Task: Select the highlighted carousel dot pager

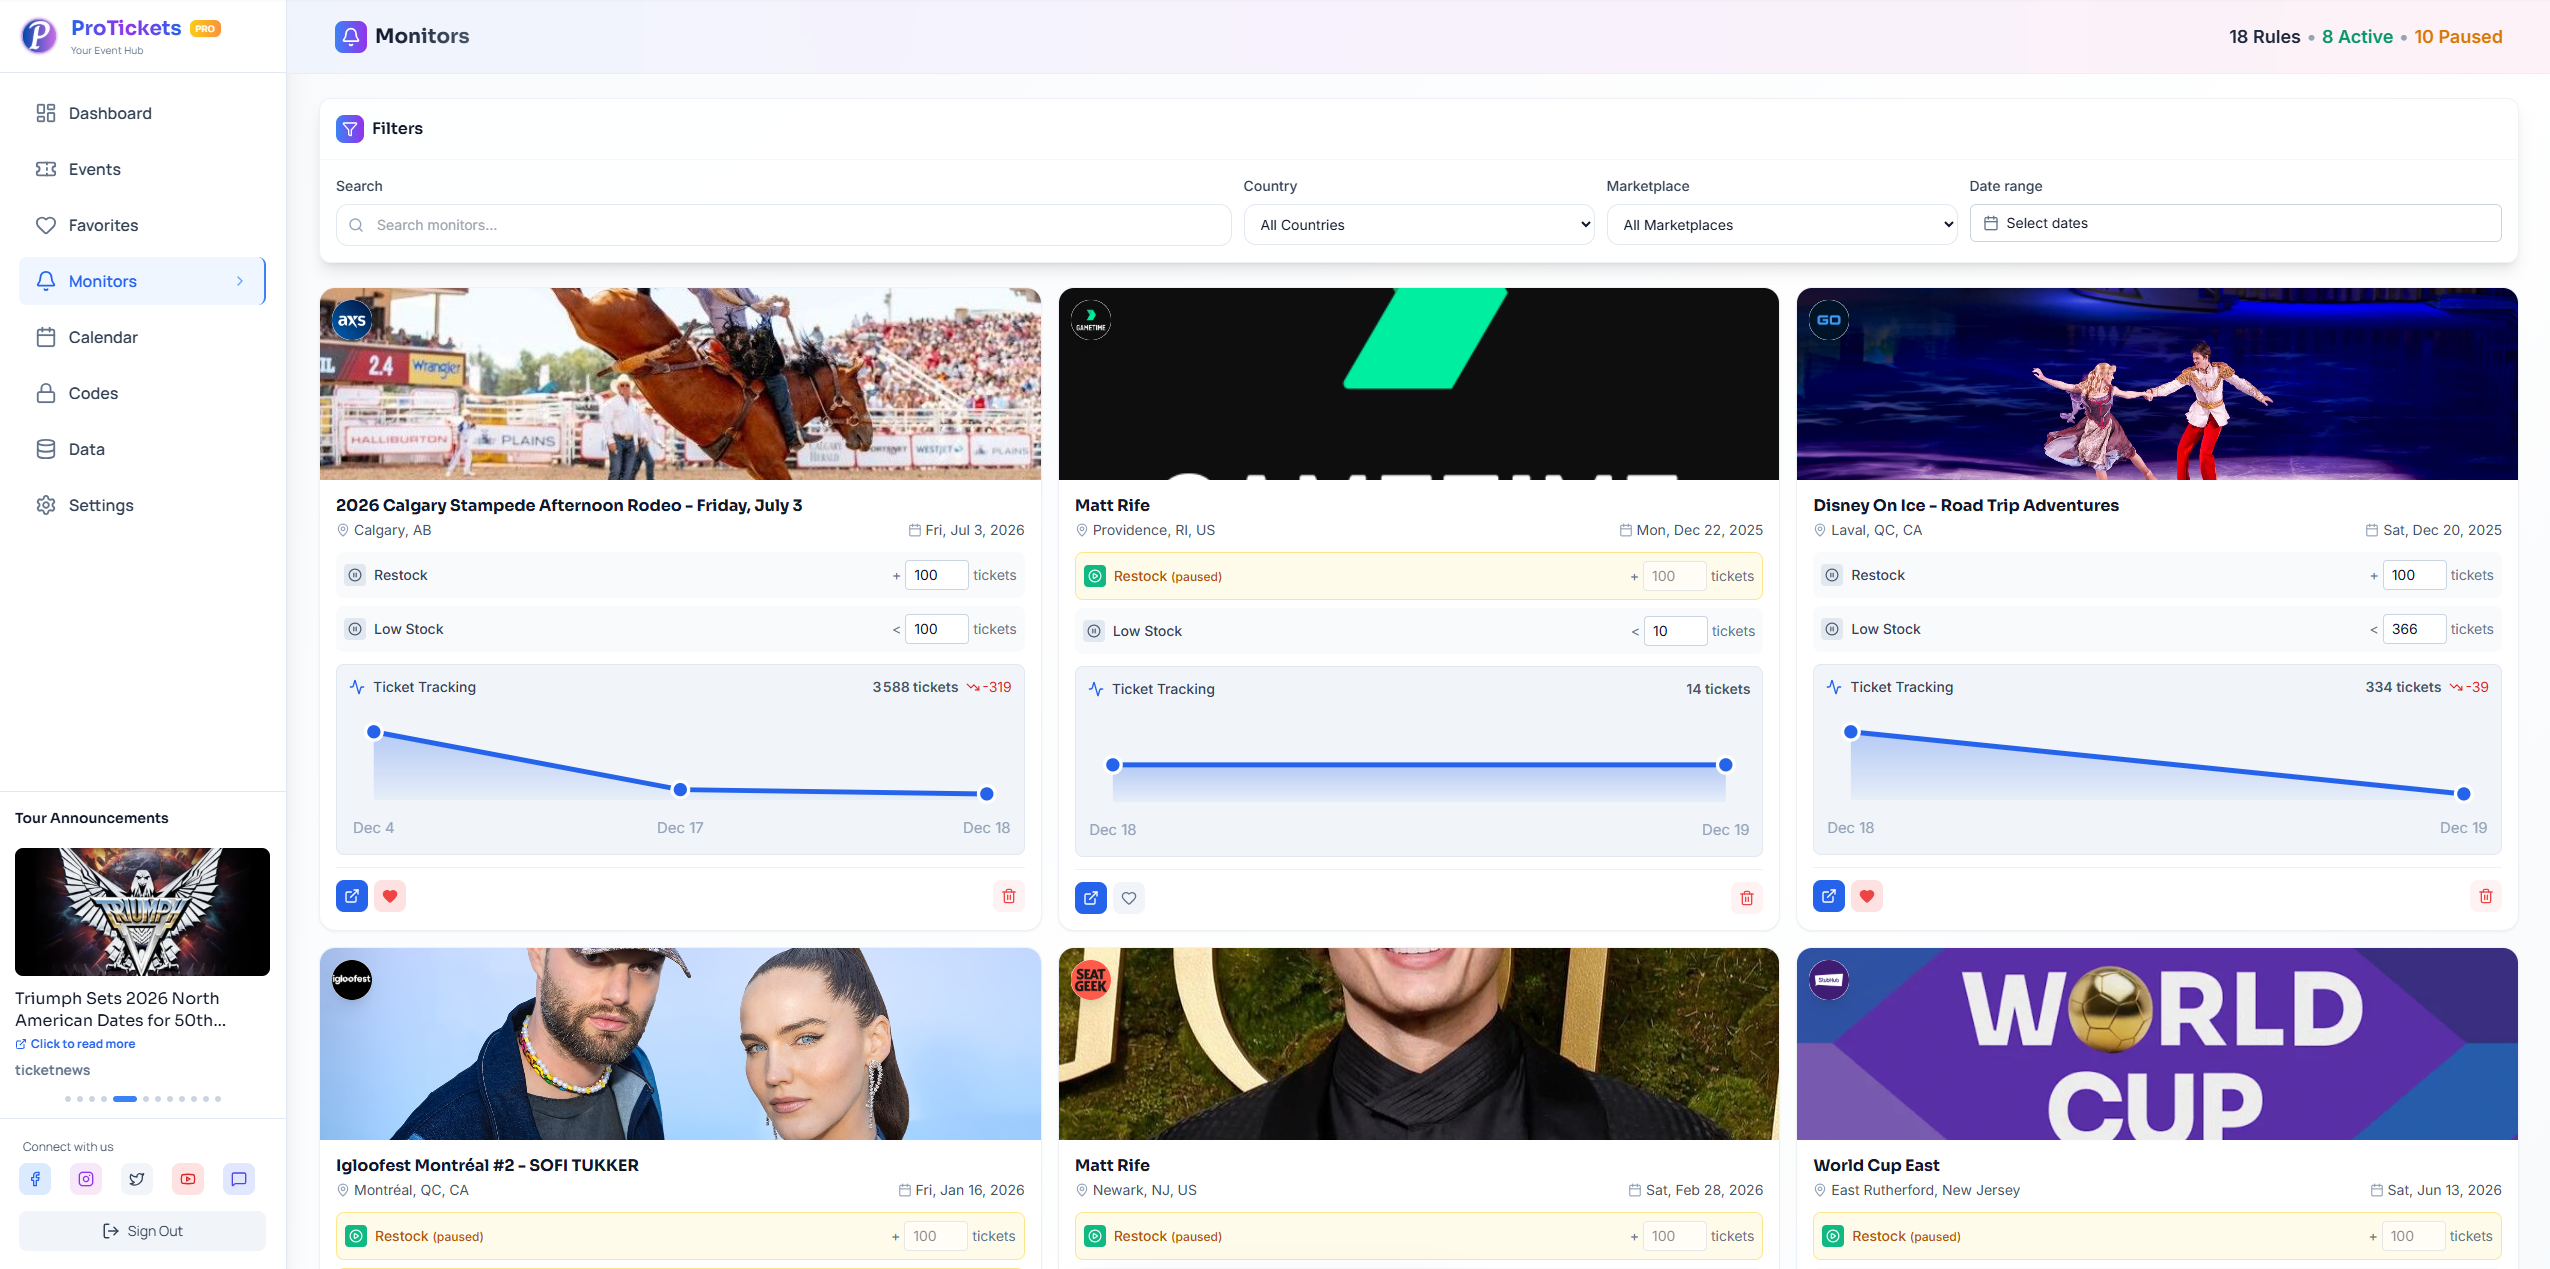Action: [125, 1099]
